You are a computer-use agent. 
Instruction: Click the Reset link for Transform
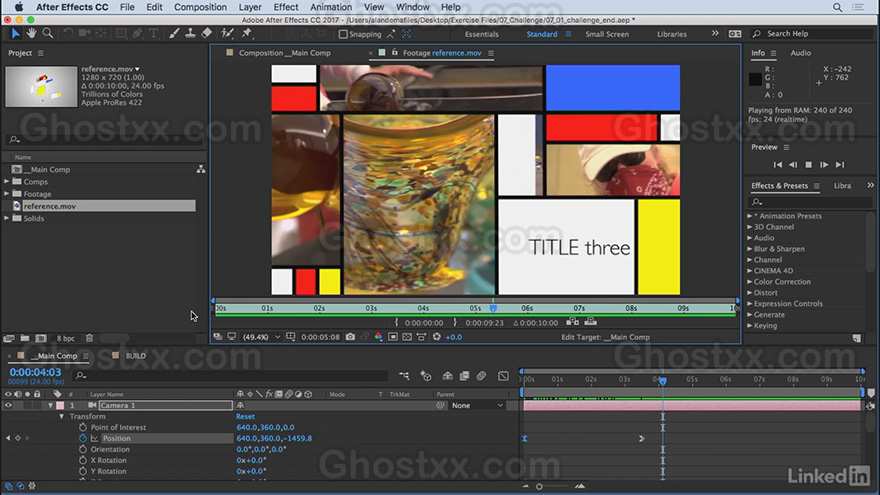tap(245, 416)
